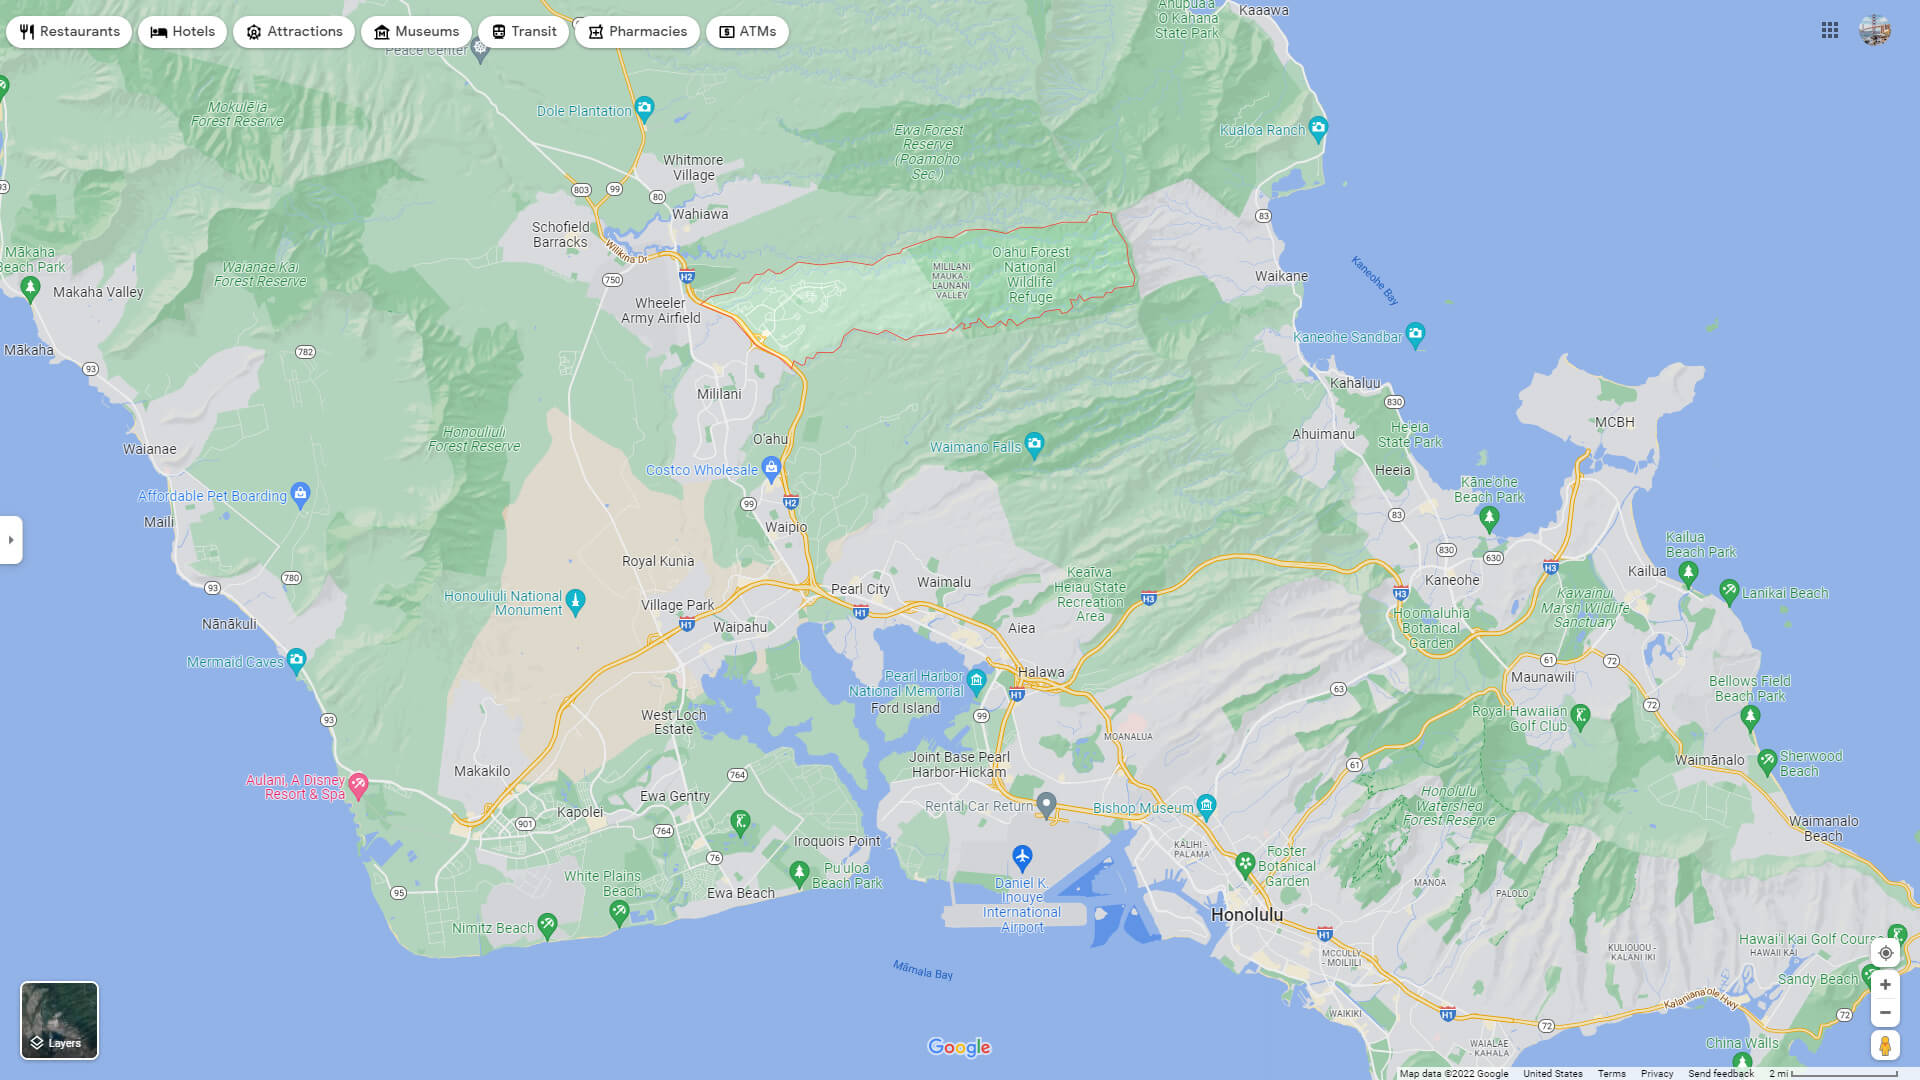Screen dimensions: 1920x1080
Task: Zoom out with the minus icon
Action: pos(1884,1012)
